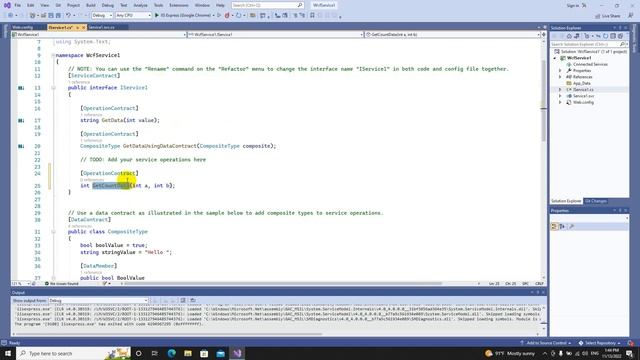Select the App_Data folder
The width and height of the screenshot is (640, 360).
click(581, 83)
